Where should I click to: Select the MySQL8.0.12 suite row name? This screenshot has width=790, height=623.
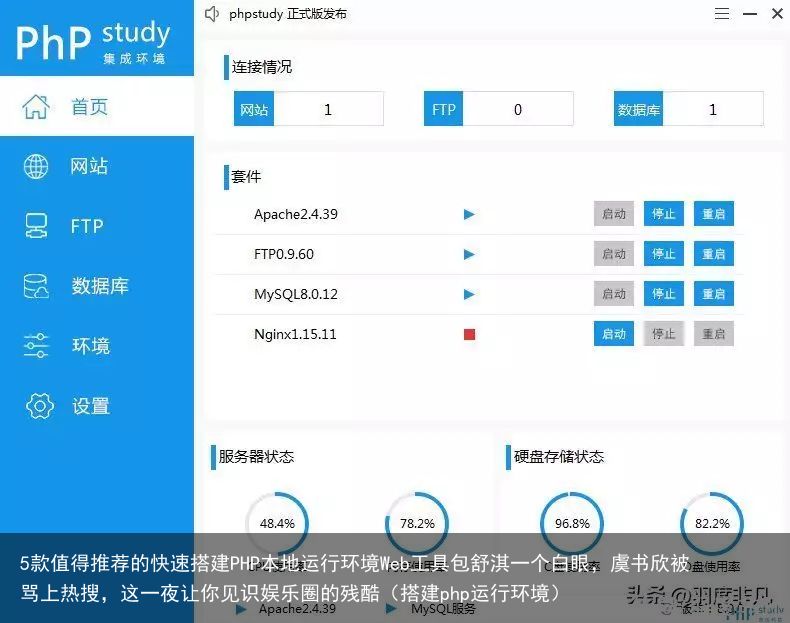click(296, 294)
